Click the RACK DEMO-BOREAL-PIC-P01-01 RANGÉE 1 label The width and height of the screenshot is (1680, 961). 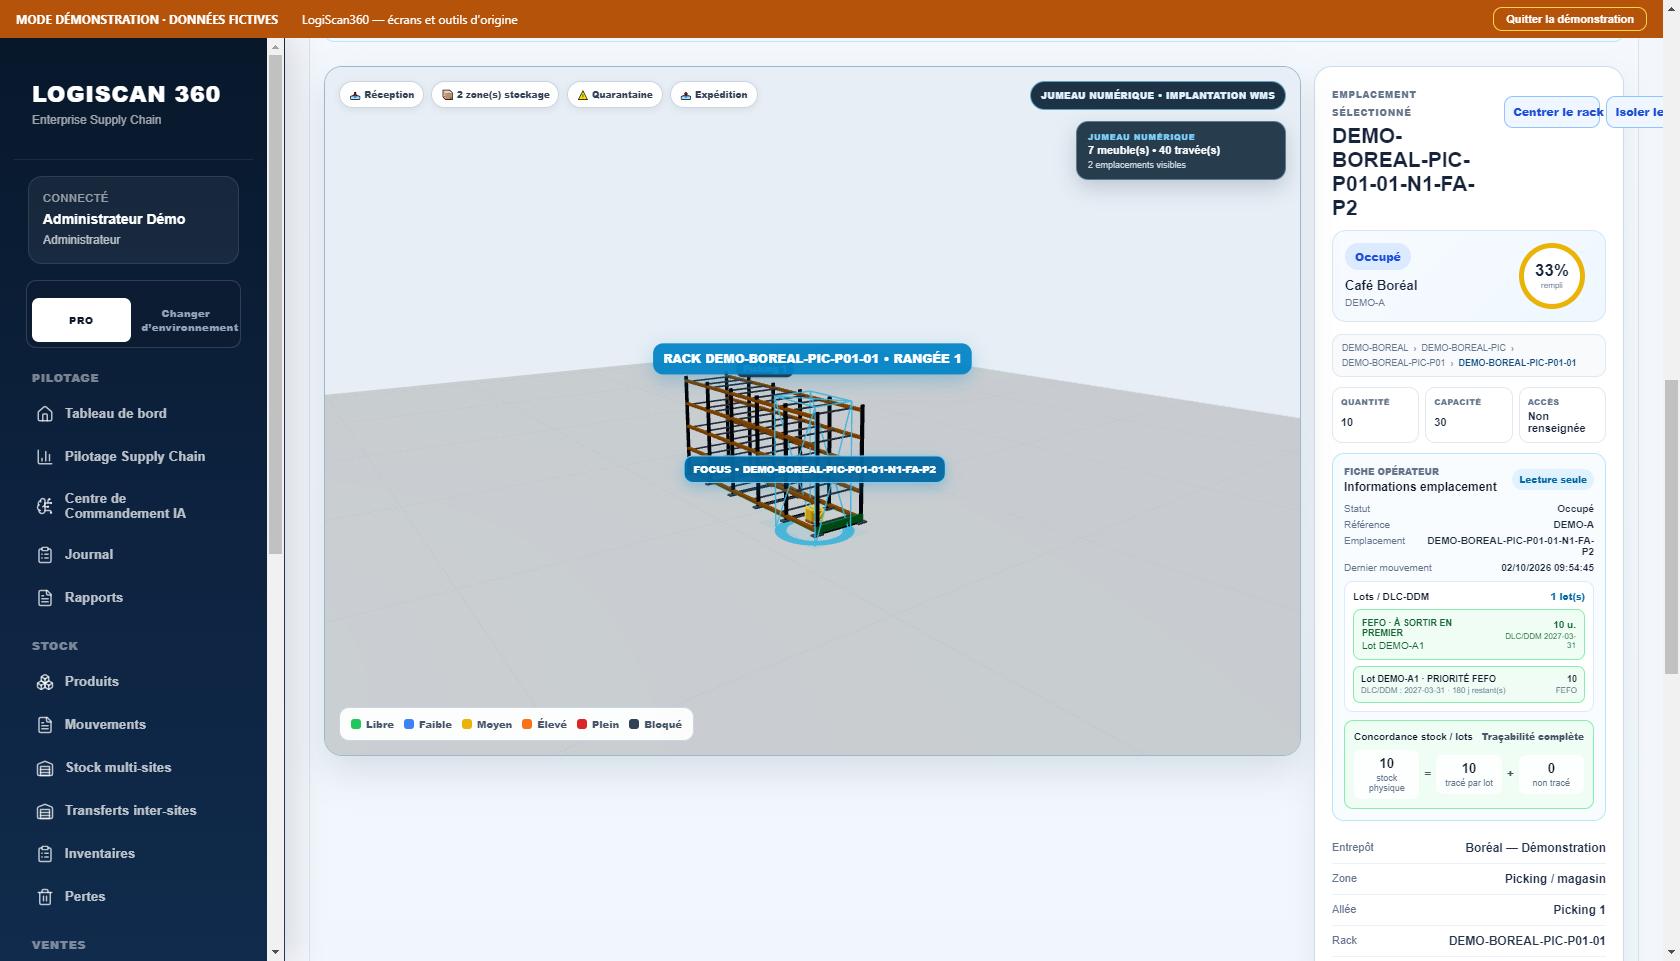click(x=812, y=358)
